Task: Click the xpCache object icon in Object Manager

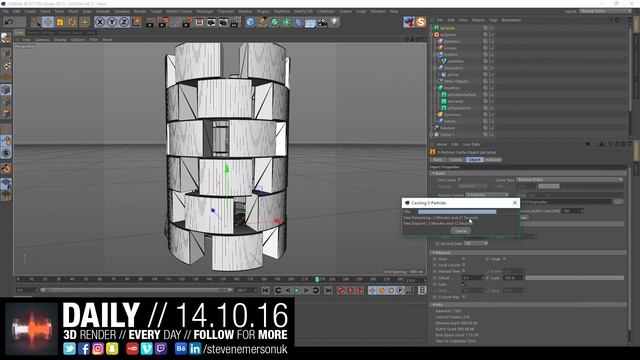Action: pos(436,28)
